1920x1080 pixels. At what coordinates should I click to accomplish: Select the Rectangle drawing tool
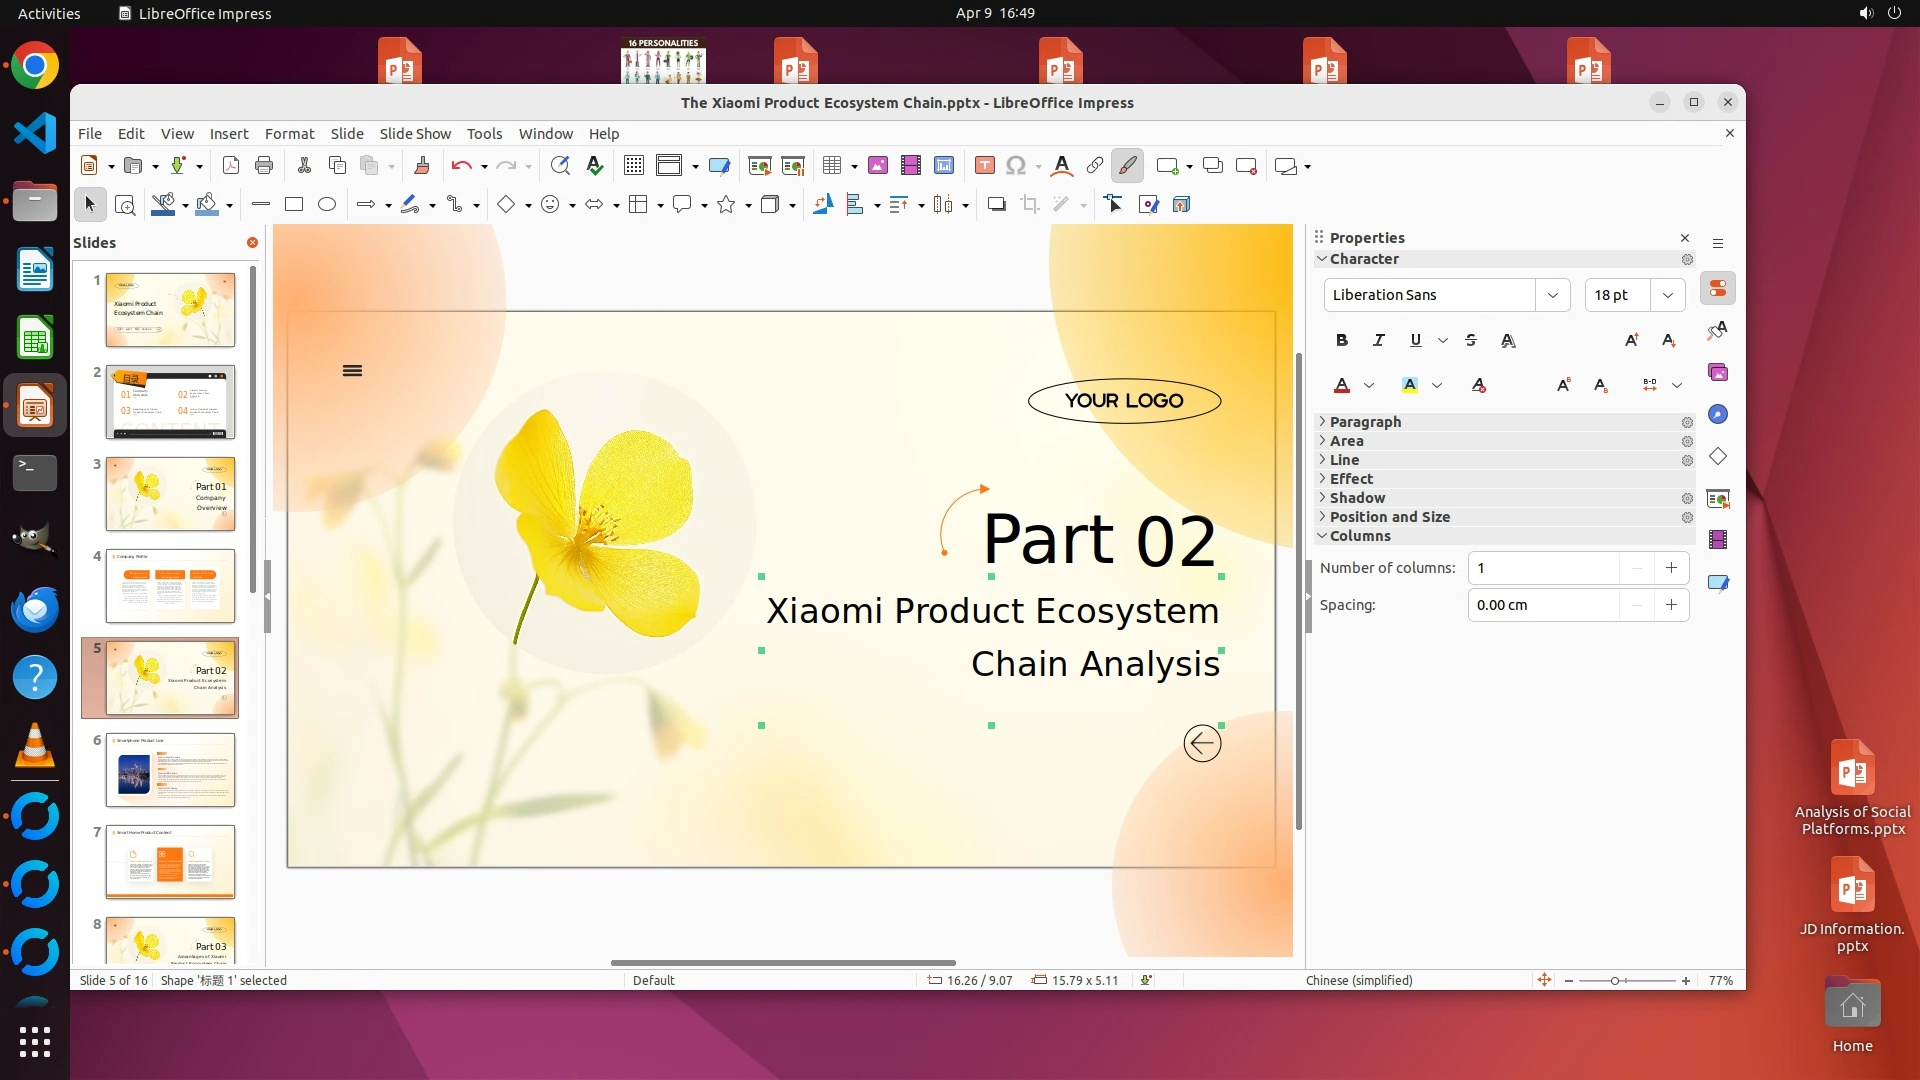click(294, 204)
